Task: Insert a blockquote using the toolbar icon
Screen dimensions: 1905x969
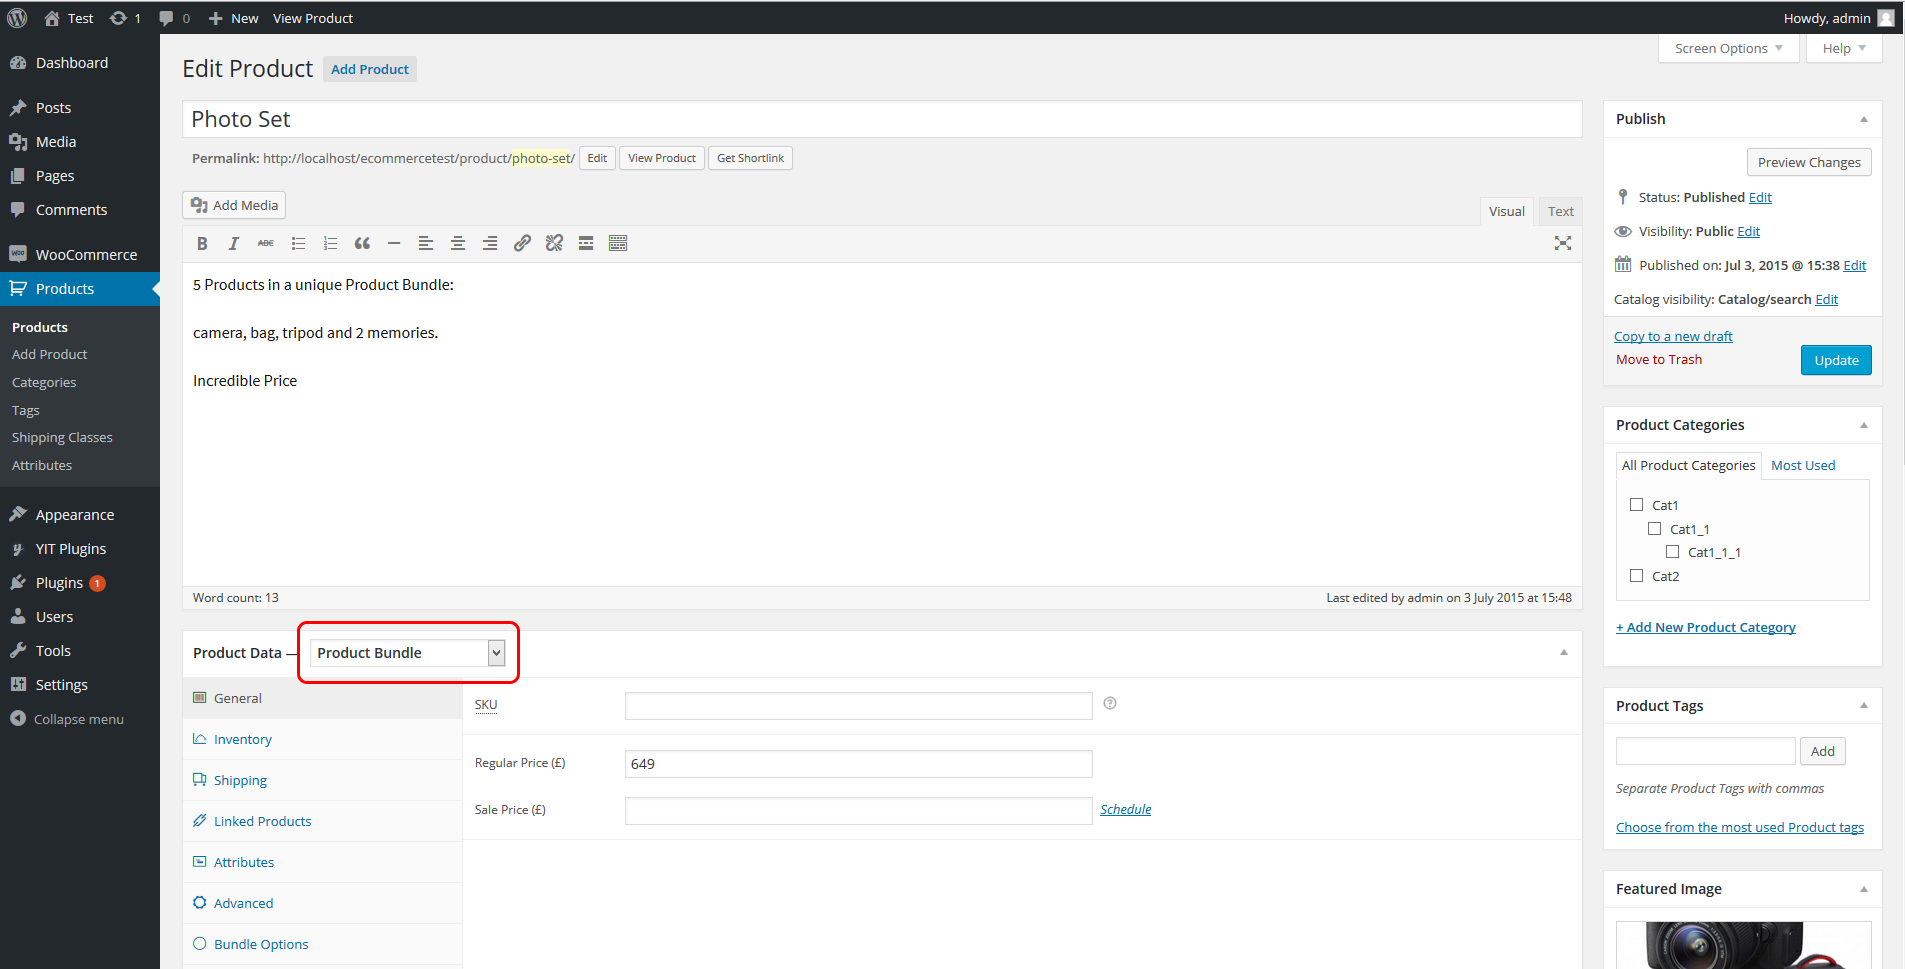Action: point(362,243)
